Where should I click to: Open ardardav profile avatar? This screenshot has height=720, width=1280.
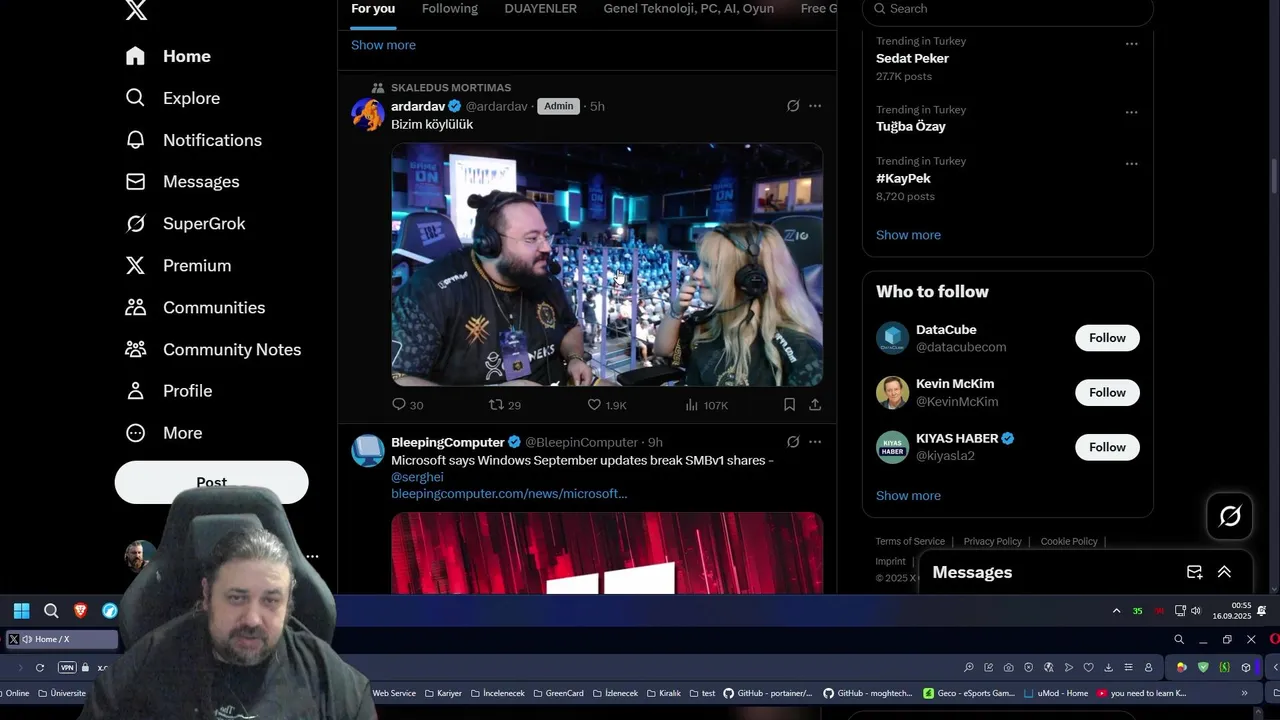(367, 114)
